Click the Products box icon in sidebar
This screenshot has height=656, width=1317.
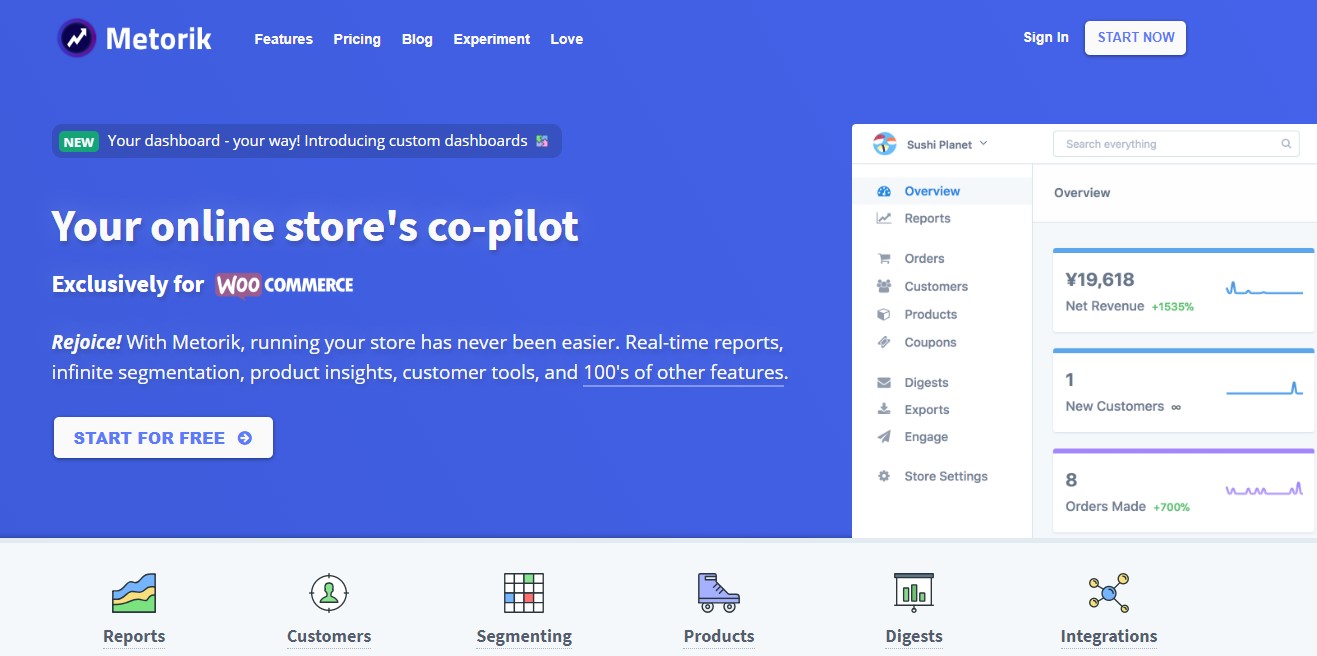click(884, 314)
